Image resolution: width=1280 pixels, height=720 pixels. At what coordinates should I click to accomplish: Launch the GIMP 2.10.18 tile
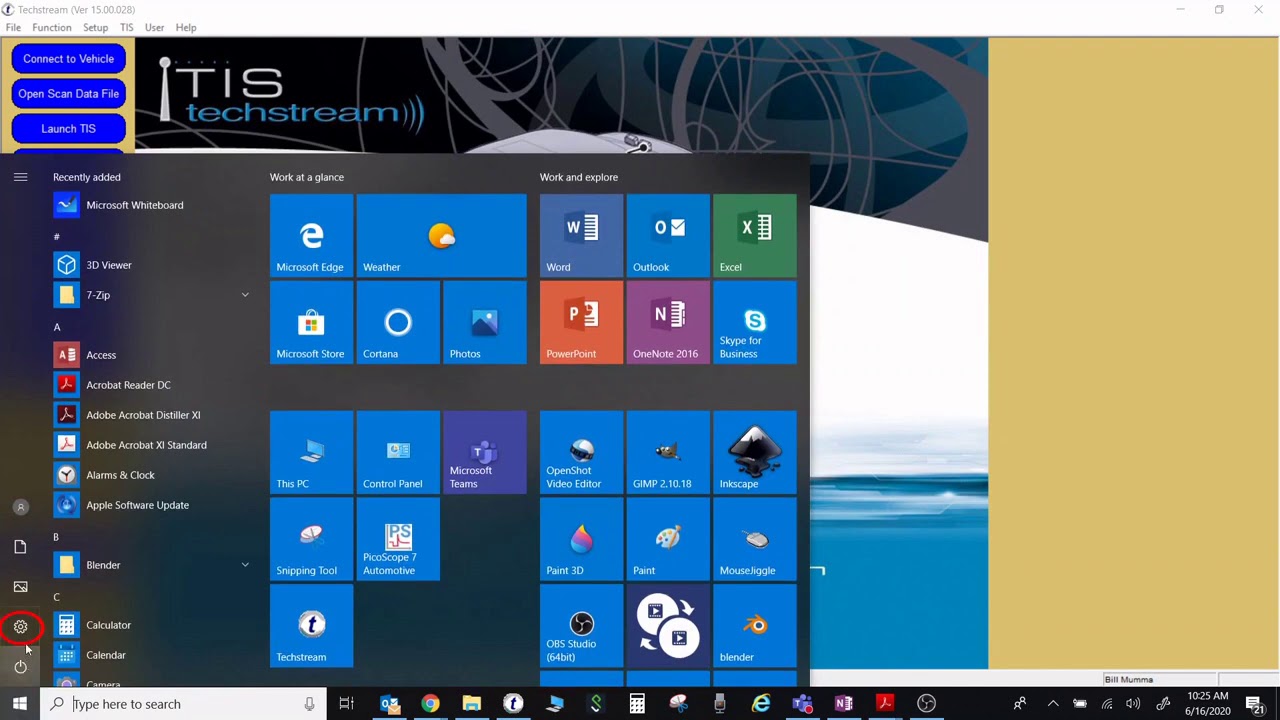[x=668, y=452]
